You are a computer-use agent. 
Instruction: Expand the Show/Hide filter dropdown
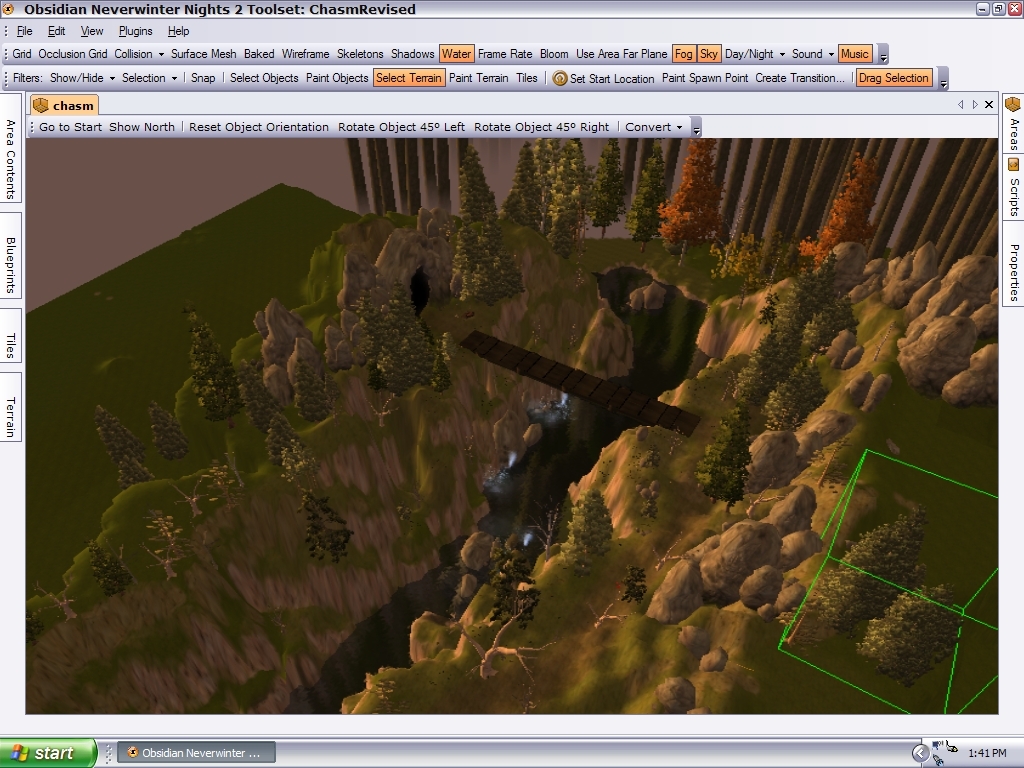pyautogui.click(x=82, y=78)
